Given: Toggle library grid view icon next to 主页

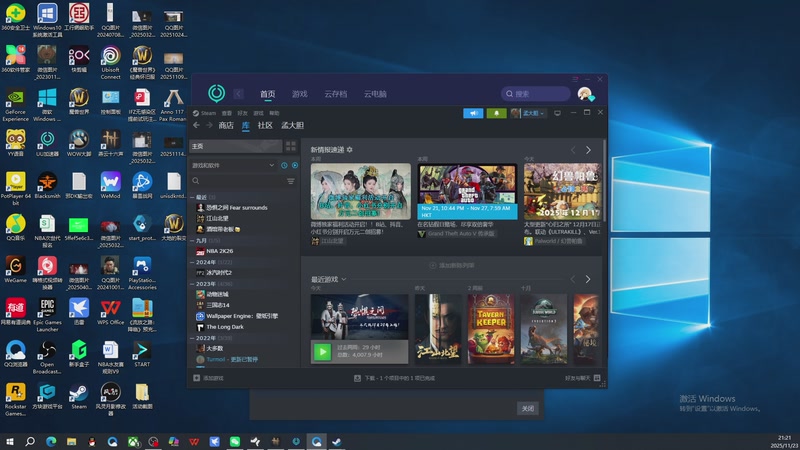Looking at the screenshot, I should point(291,146).
